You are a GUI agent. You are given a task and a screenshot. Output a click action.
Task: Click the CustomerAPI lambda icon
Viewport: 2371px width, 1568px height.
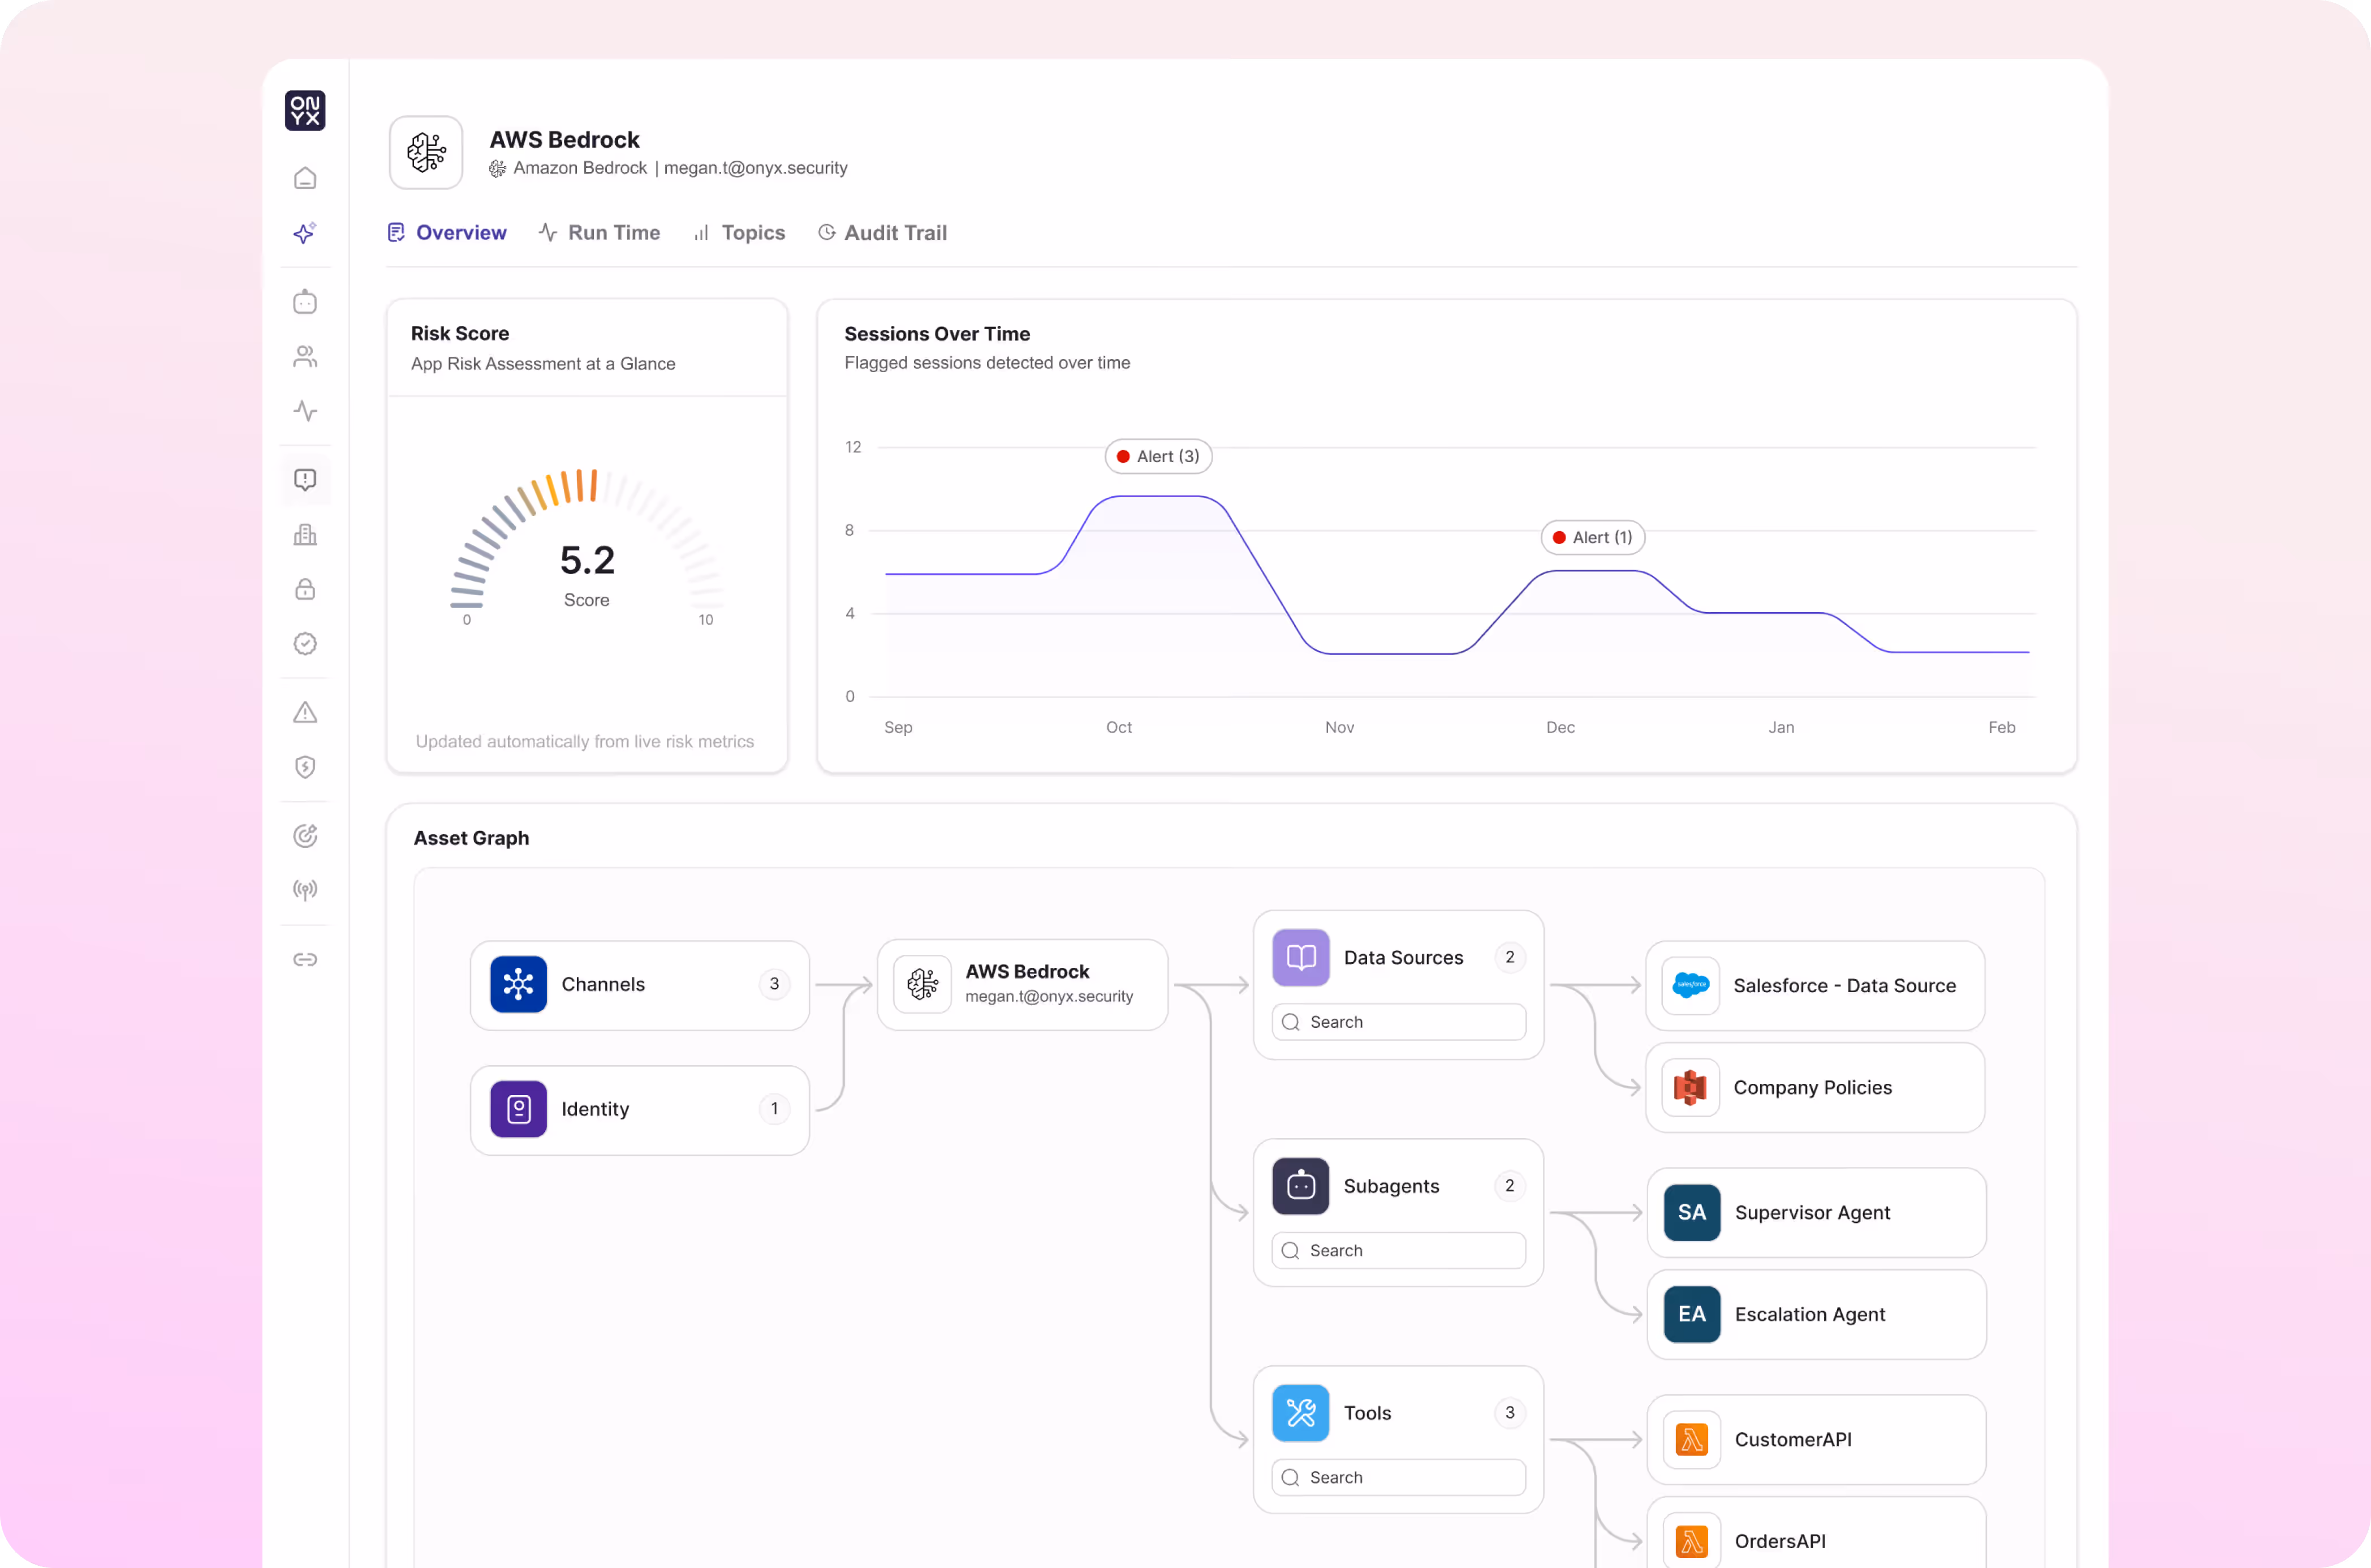[1692, 1440]
